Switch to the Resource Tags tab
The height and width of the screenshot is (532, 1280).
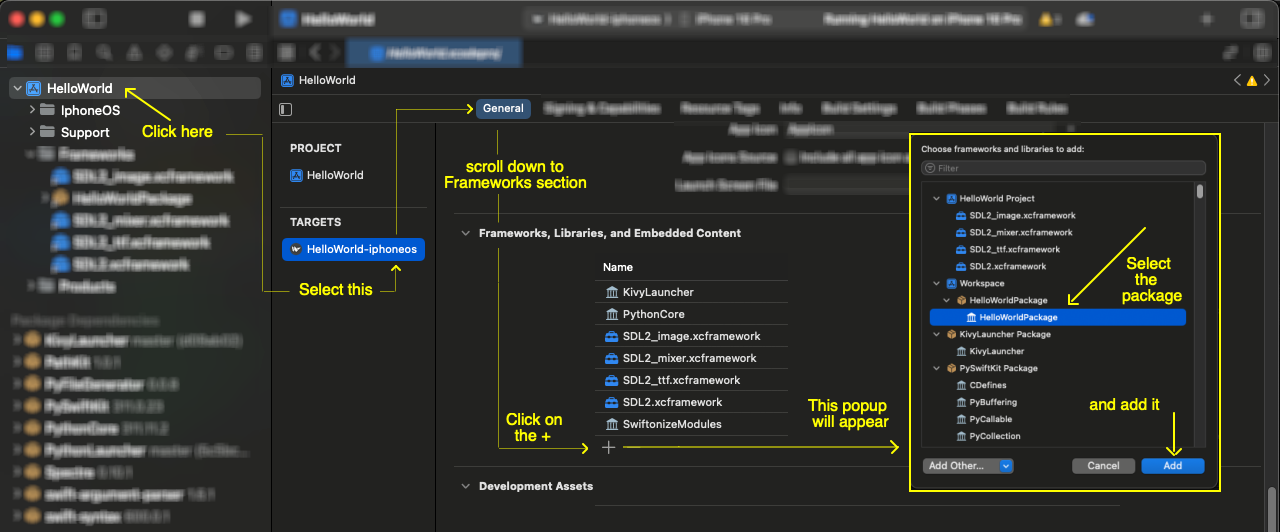(720, 108)
